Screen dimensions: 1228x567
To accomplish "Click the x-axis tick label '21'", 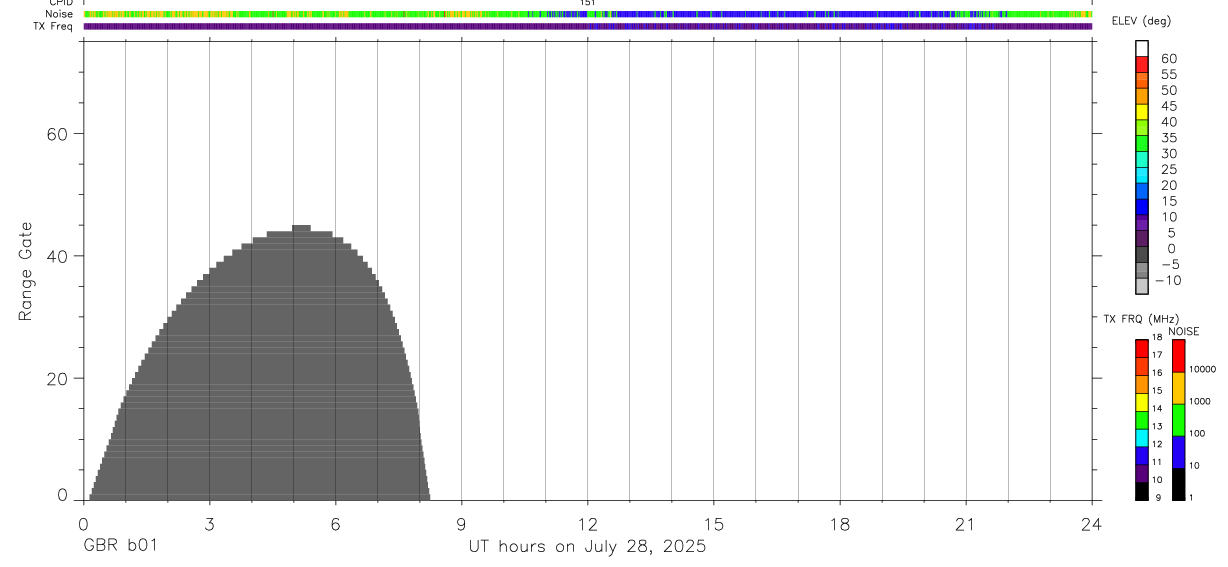I will pyautogui.click(x=965, y=524).
